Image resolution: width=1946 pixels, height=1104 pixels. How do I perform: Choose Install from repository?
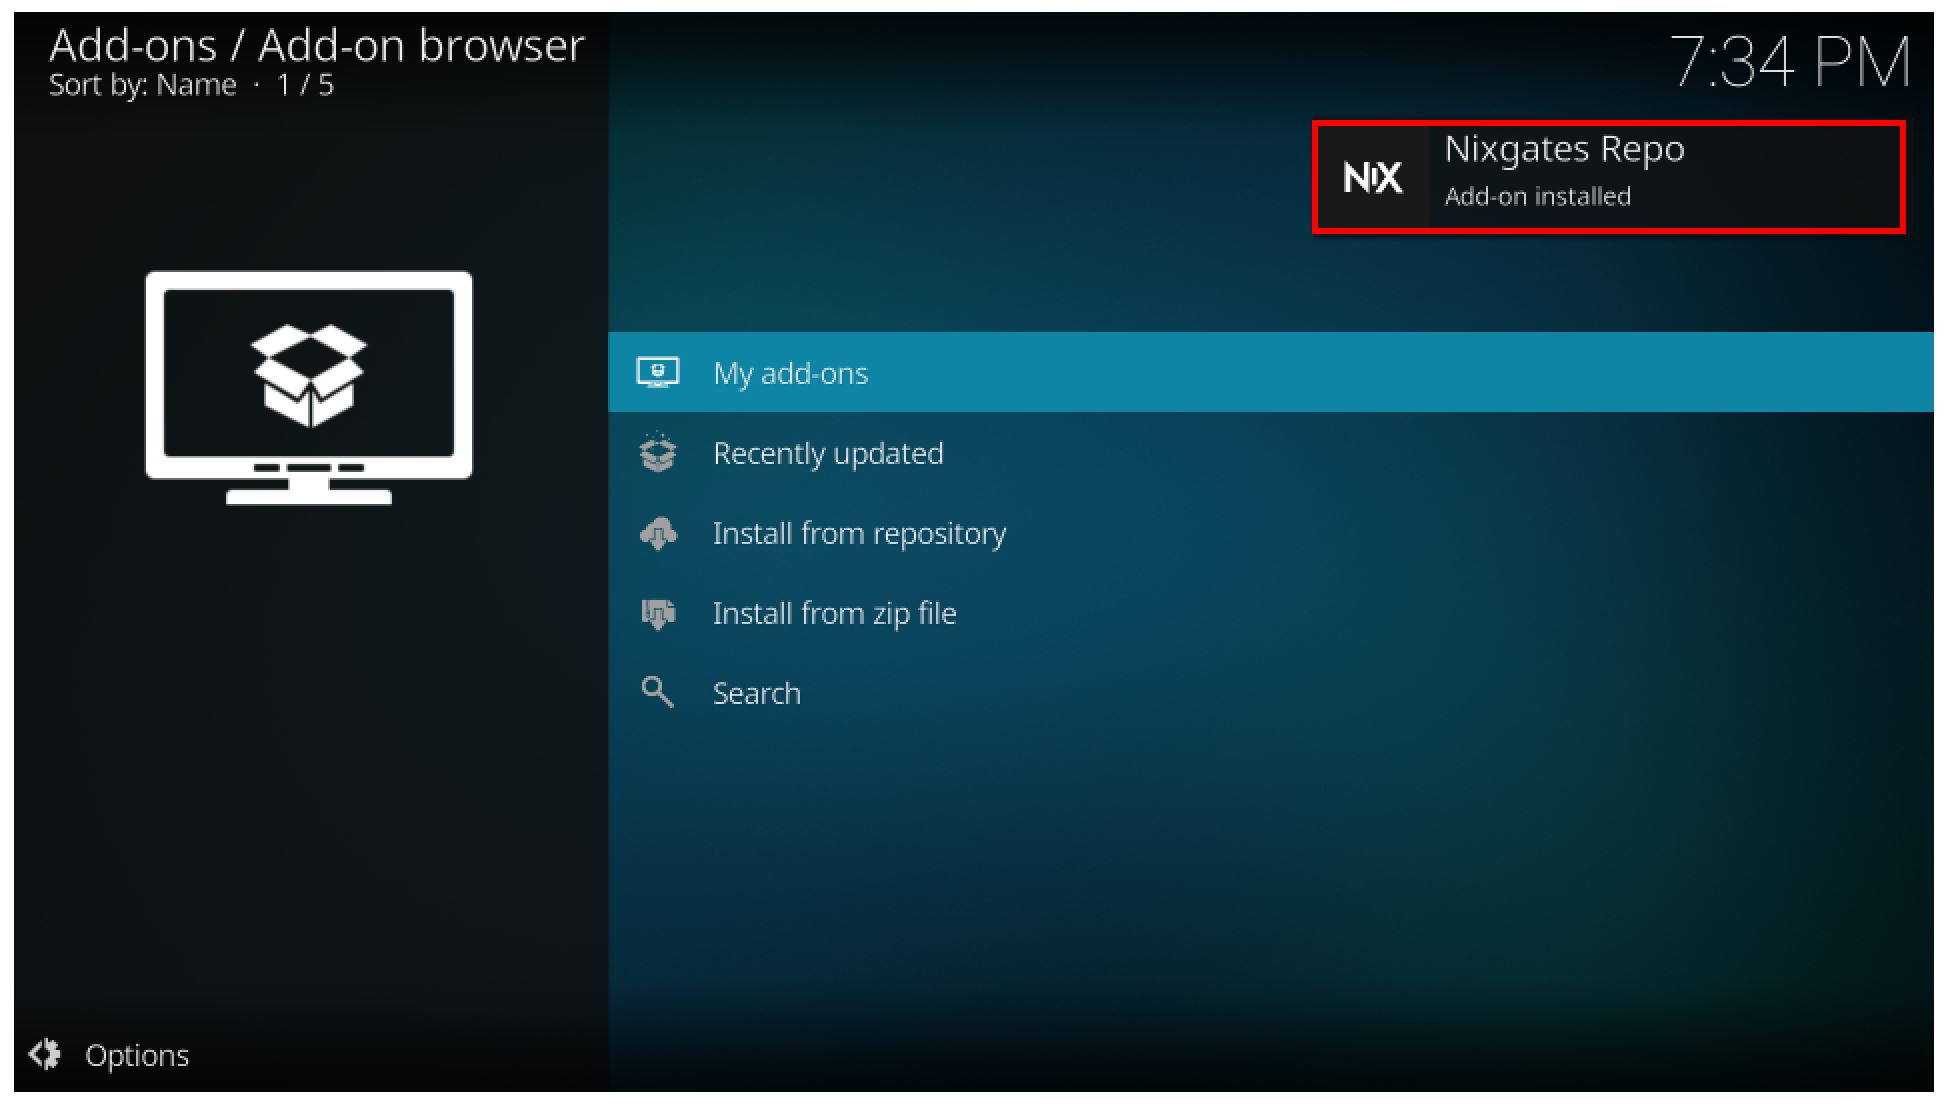(1270, 533)
